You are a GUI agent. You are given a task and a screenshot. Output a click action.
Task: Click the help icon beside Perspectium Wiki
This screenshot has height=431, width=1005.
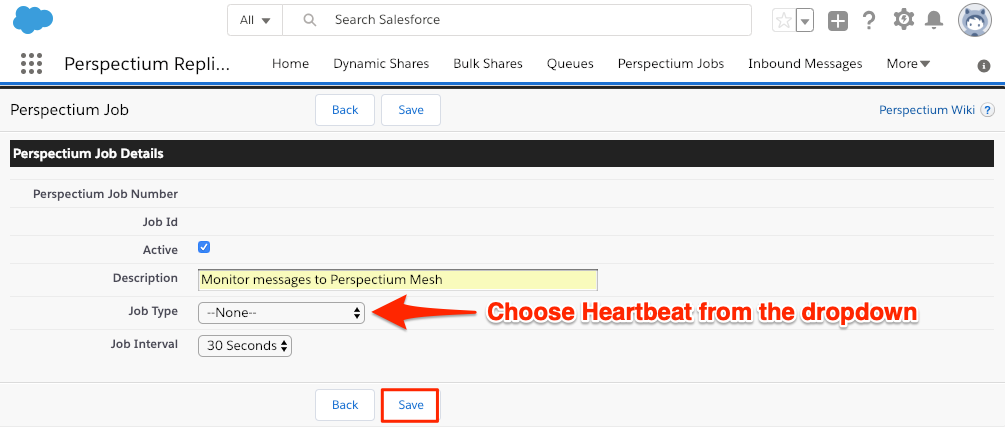coord(988,110)
